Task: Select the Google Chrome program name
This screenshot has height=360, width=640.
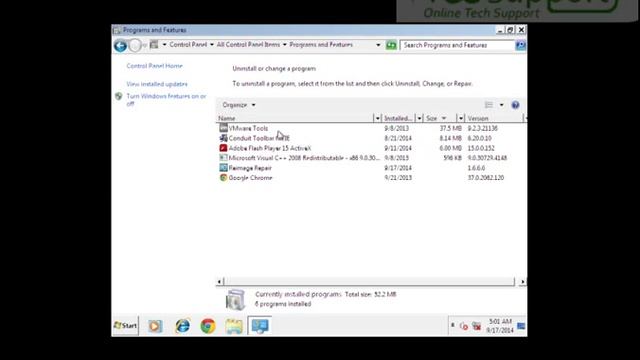Action: (250, 178)
